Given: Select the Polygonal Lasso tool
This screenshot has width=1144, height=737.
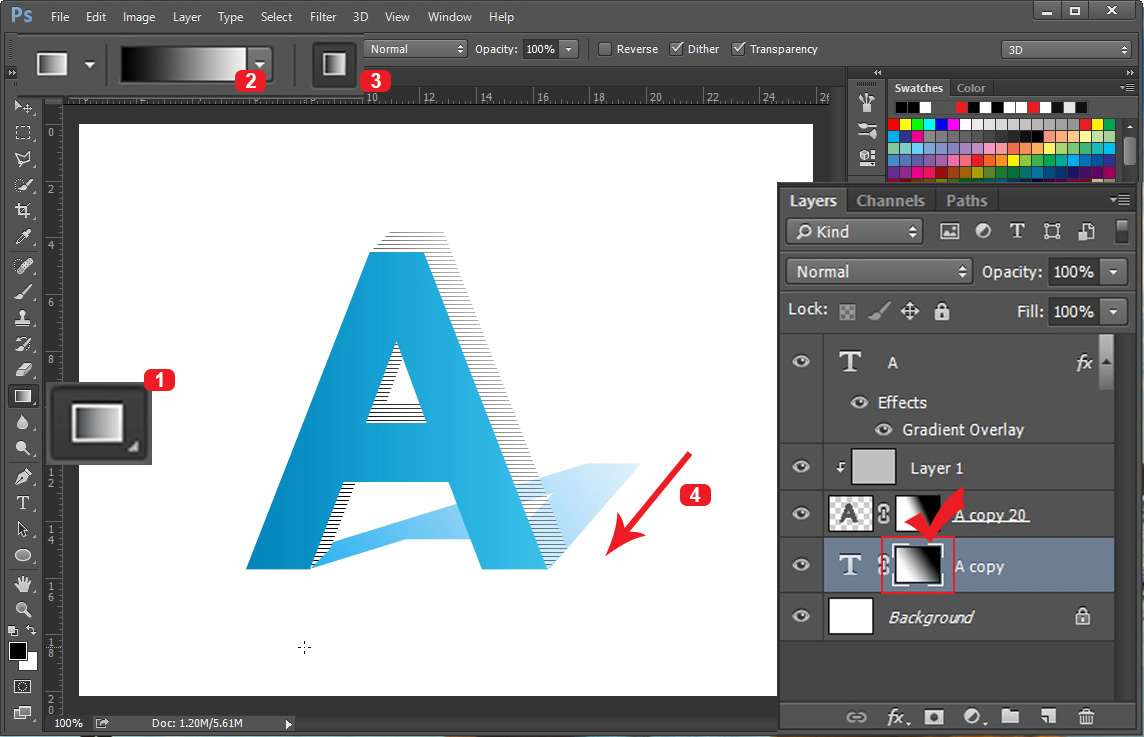Looking at the screenshot, I should point(23,159).
